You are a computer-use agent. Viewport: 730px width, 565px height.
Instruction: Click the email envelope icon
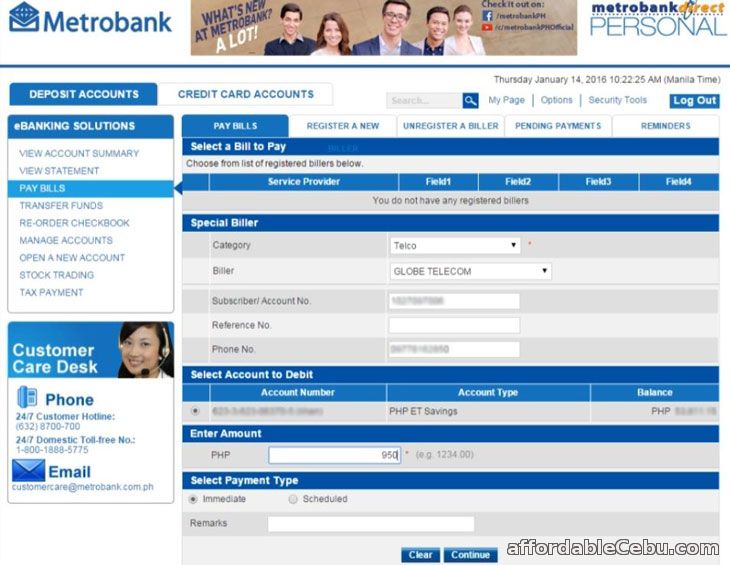pos(28,470)
